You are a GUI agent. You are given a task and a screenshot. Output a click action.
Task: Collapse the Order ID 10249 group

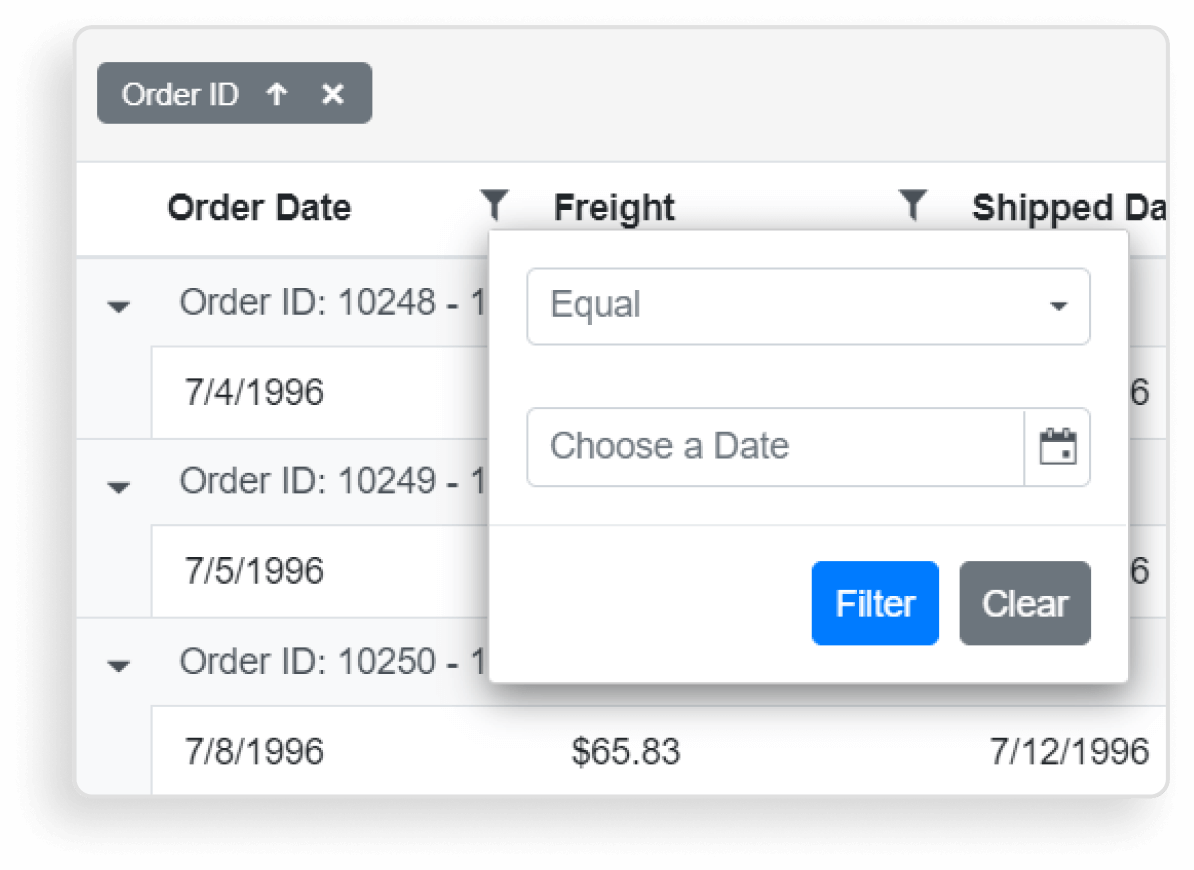coord(119,486)
